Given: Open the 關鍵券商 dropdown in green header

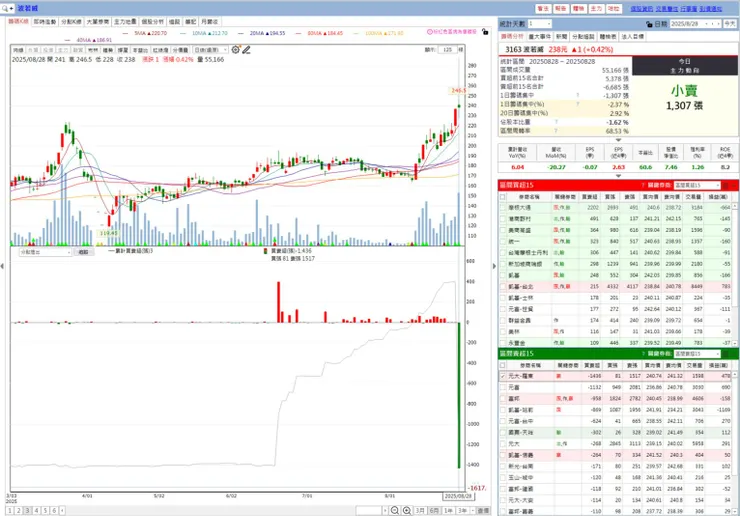Looking at the screenshot, I should pyautogui.click(x=697, y=354).
